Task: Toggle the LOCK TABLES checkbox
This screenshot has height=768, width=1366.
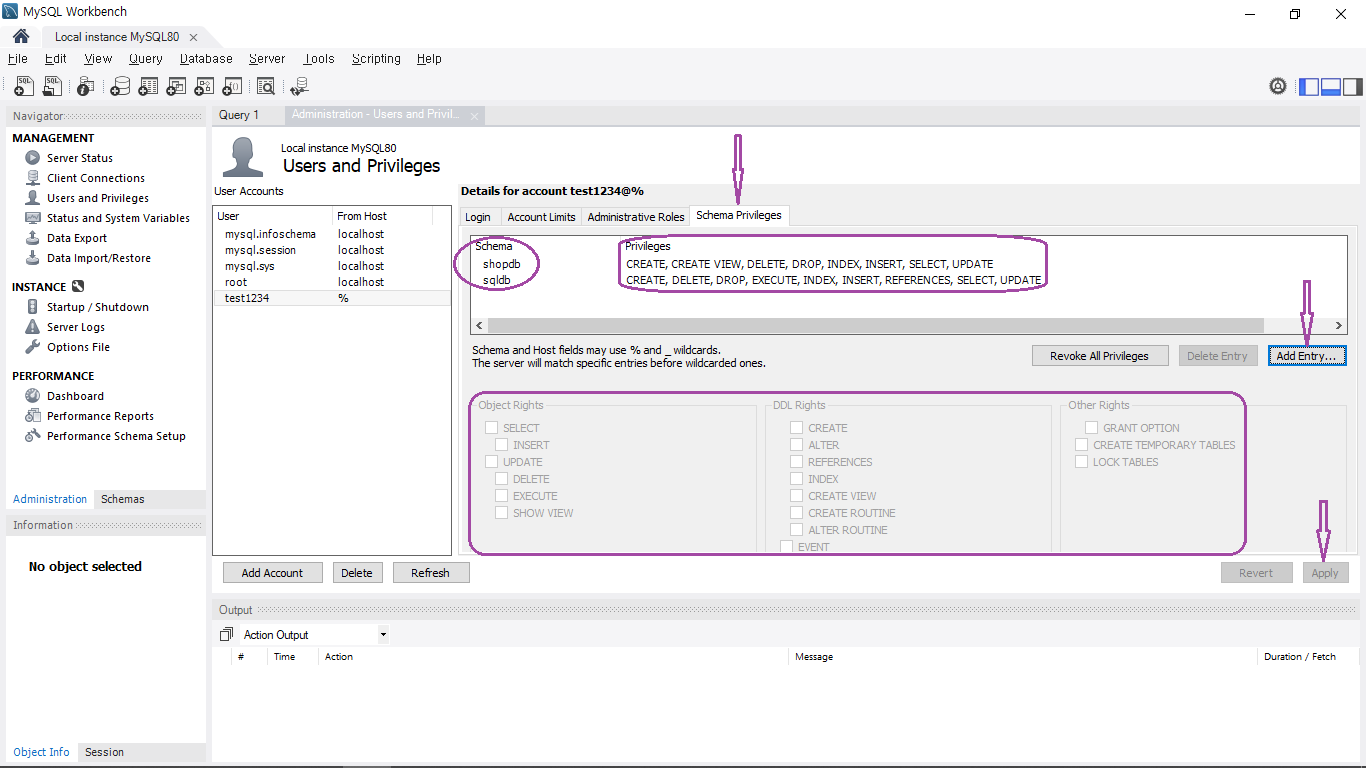Action: [x=1082, y=462]
